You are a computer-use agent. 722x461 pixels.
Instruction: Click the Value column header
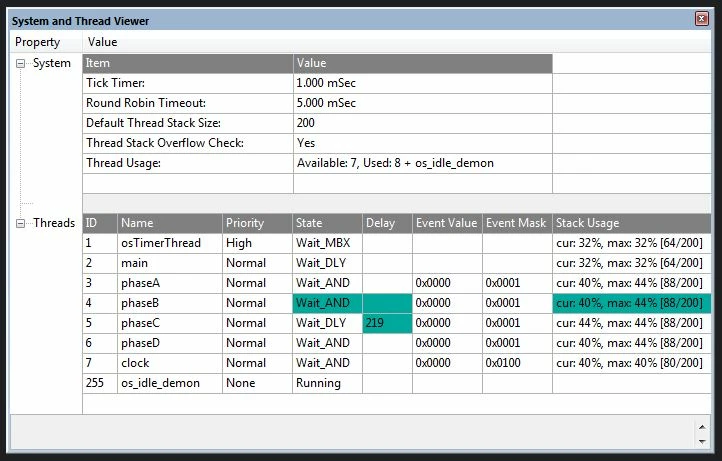pos(102,42)
